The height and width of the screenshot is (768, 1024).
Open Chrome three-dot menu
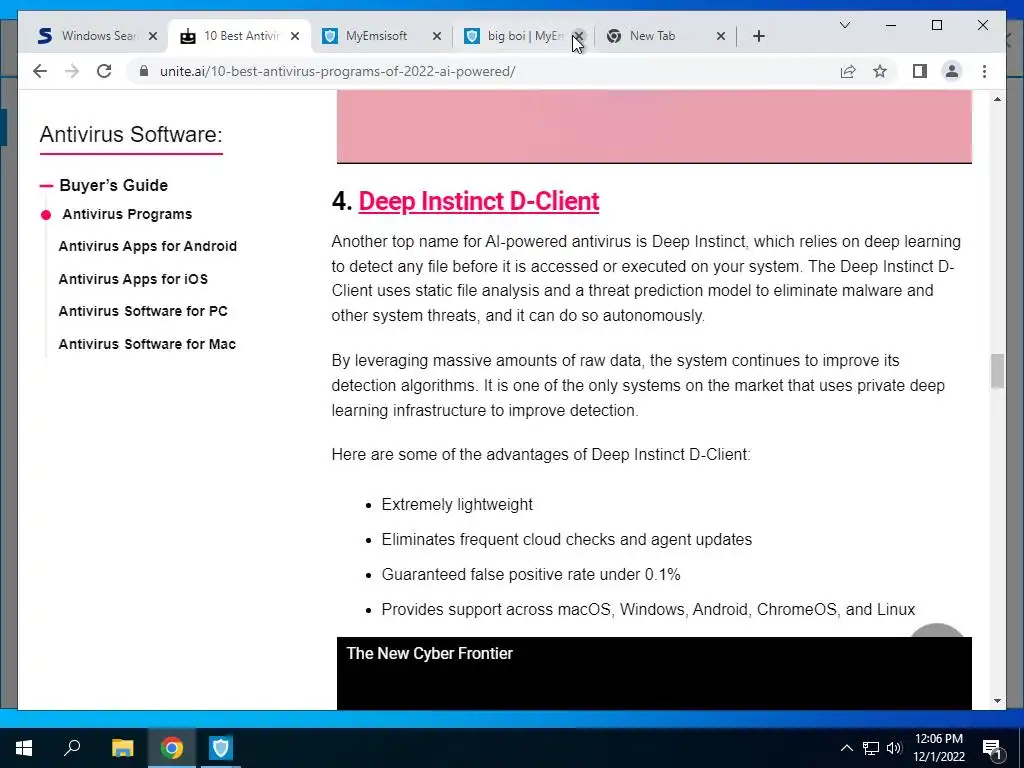(x=984, y=71)
